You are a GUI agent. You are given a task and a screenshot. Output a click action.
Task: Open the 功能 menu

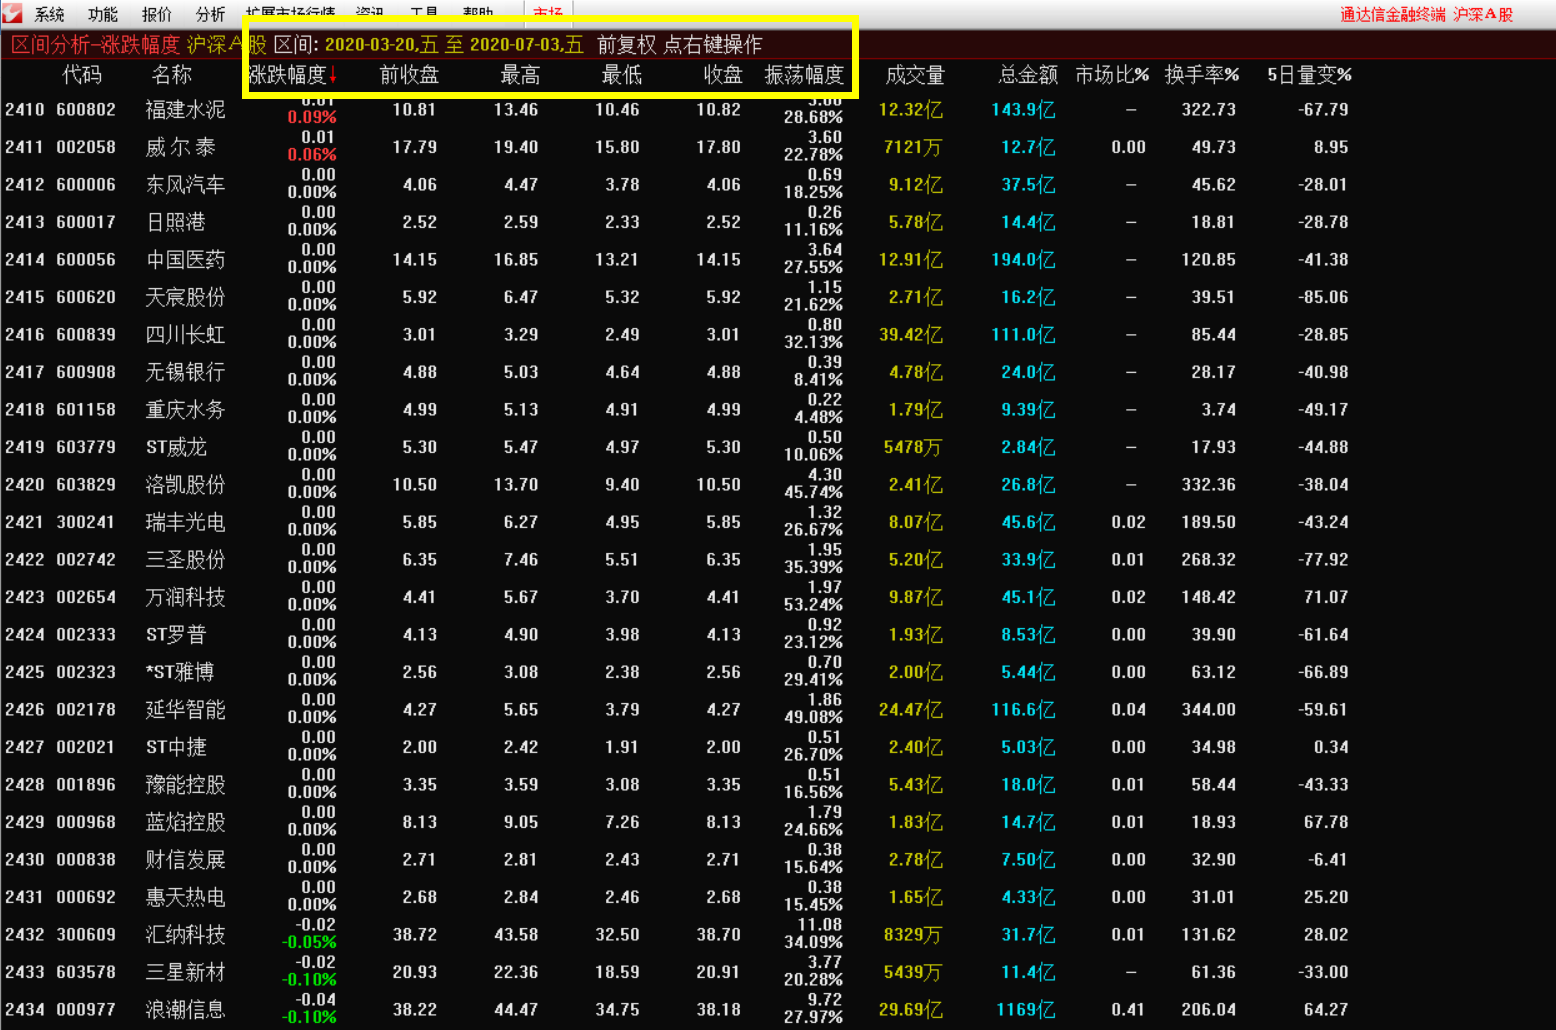[102, 14]
